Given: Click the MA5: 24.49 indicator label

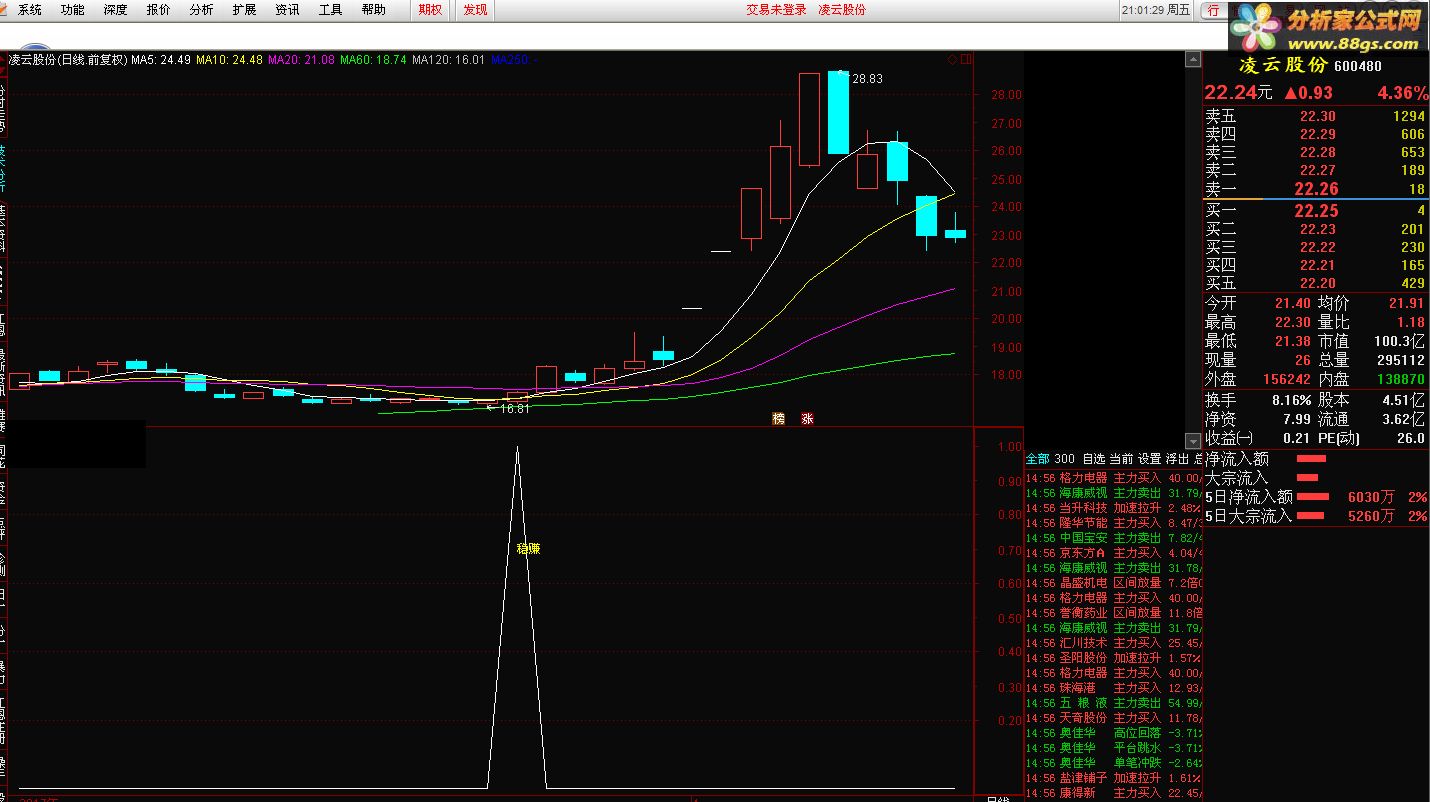Looking at the screenshot, I should point(161,60).
